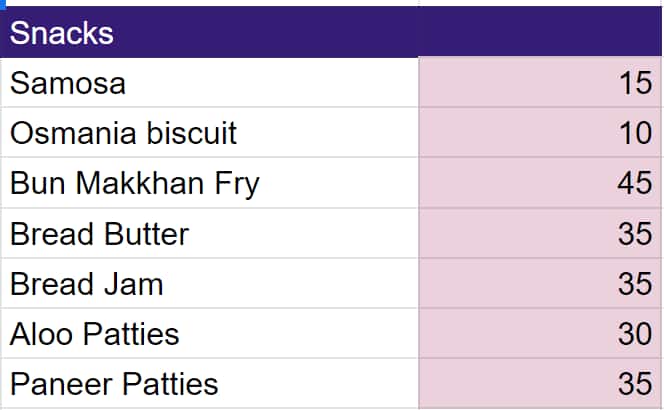
Task: Click the white strip above the empty purple header
Action: [540, 3]
